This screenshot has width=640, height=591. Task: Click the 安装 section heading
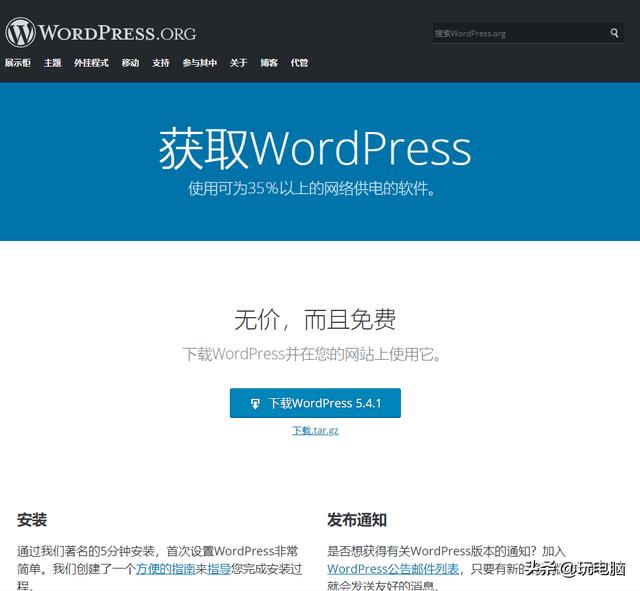32,520
